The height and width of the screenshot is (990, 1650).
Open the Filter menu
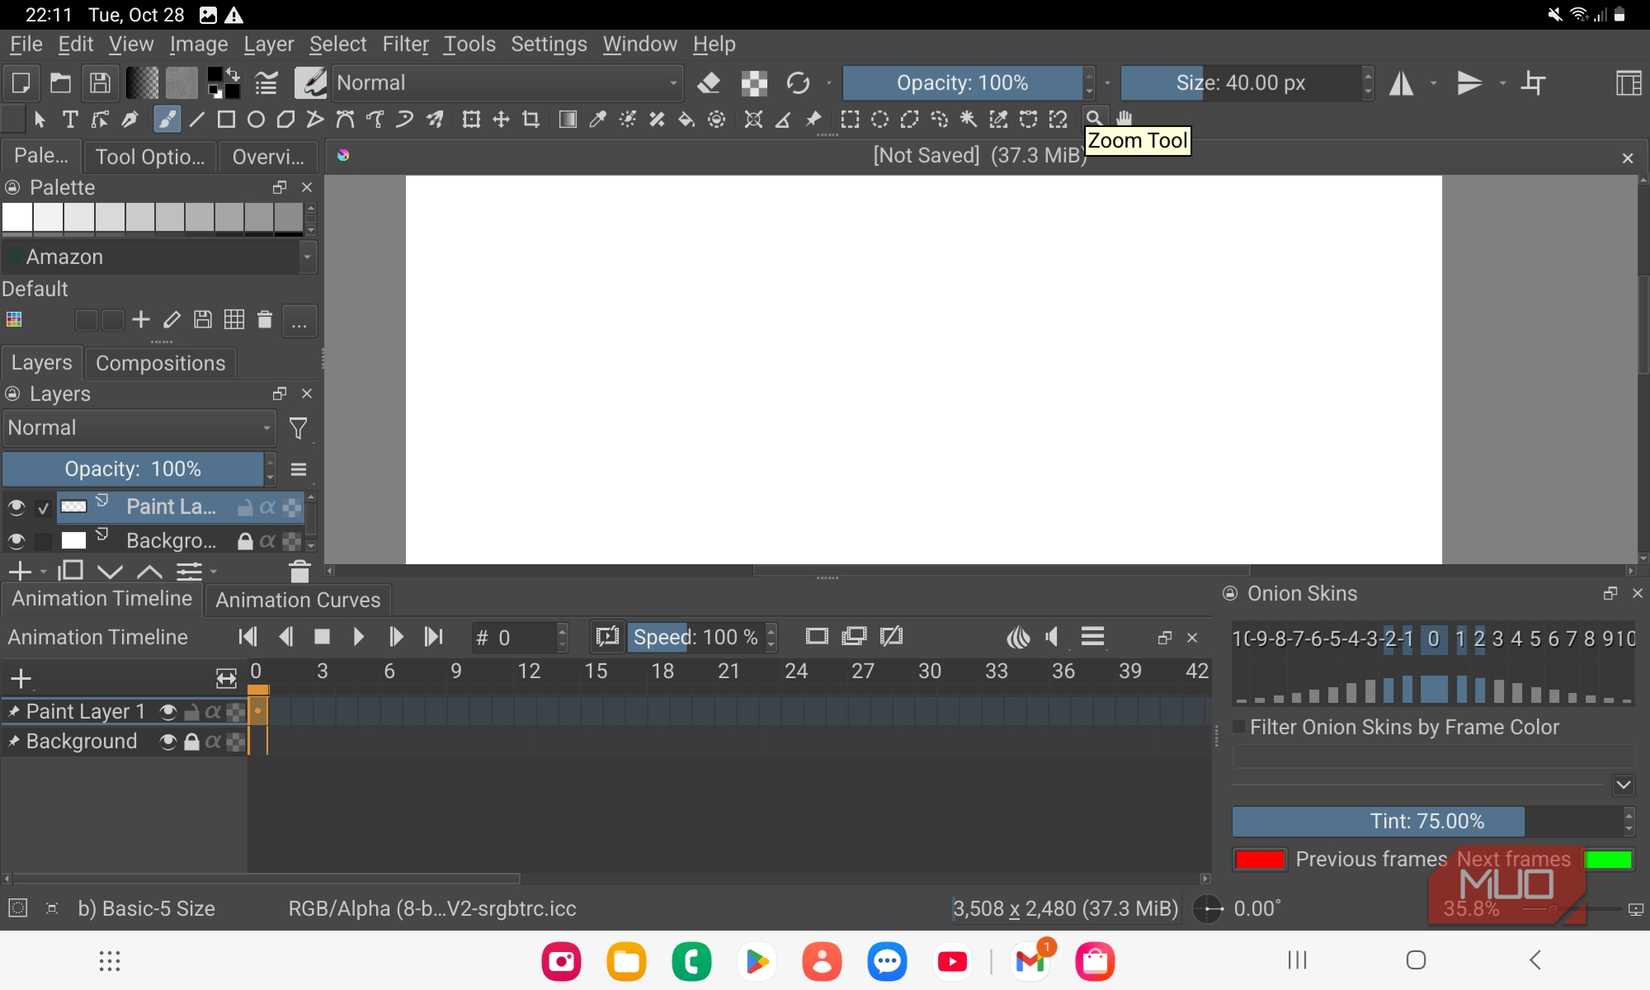tap(405, 44)
